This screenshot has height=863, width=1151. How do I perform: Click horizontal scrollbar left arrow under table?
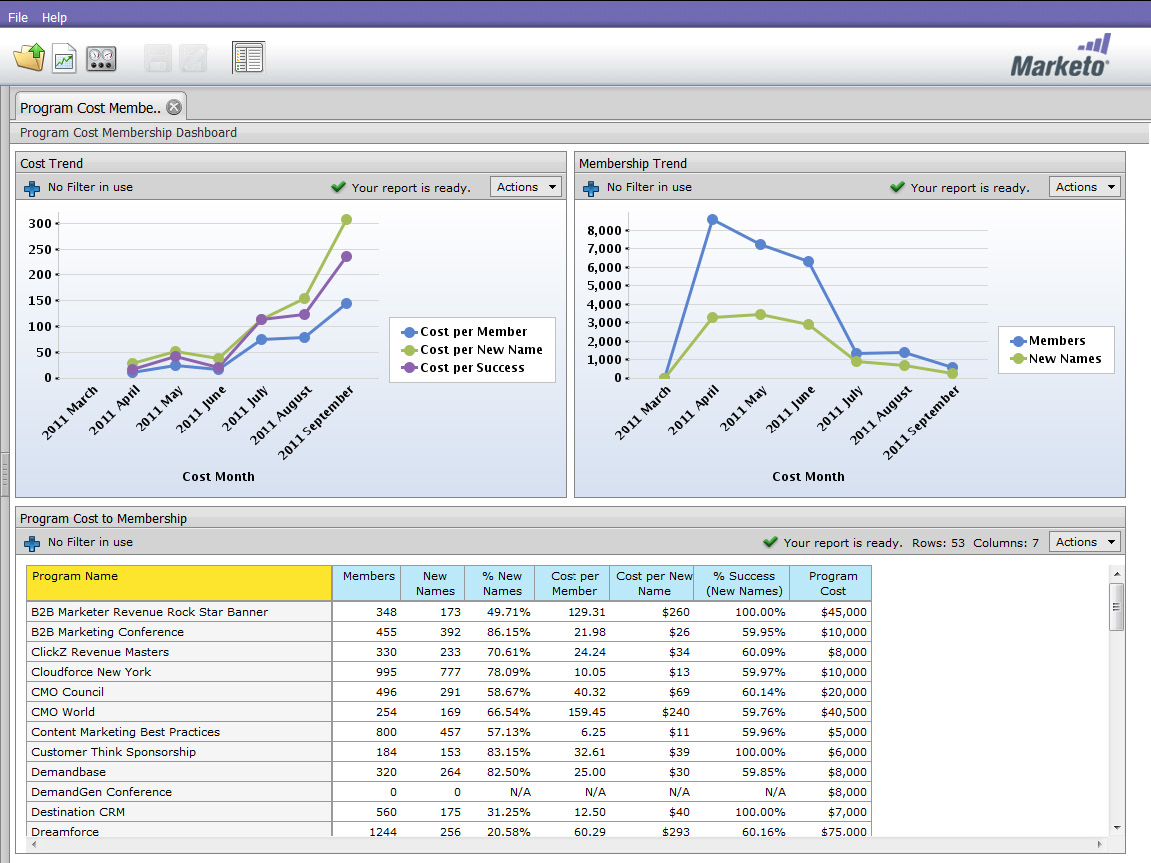pyautogui.click(x=34, y=845)
